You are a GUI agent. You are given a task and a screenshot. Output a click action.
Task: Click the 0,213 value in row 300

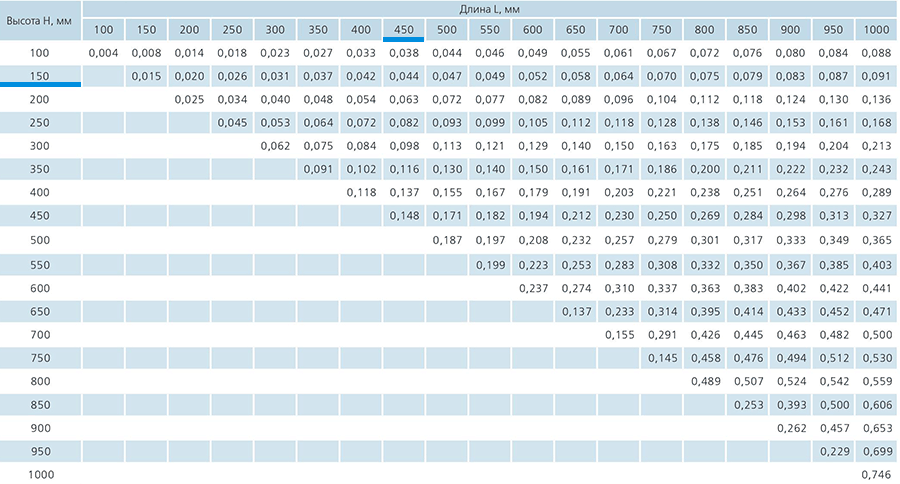[x=876, y=146]
